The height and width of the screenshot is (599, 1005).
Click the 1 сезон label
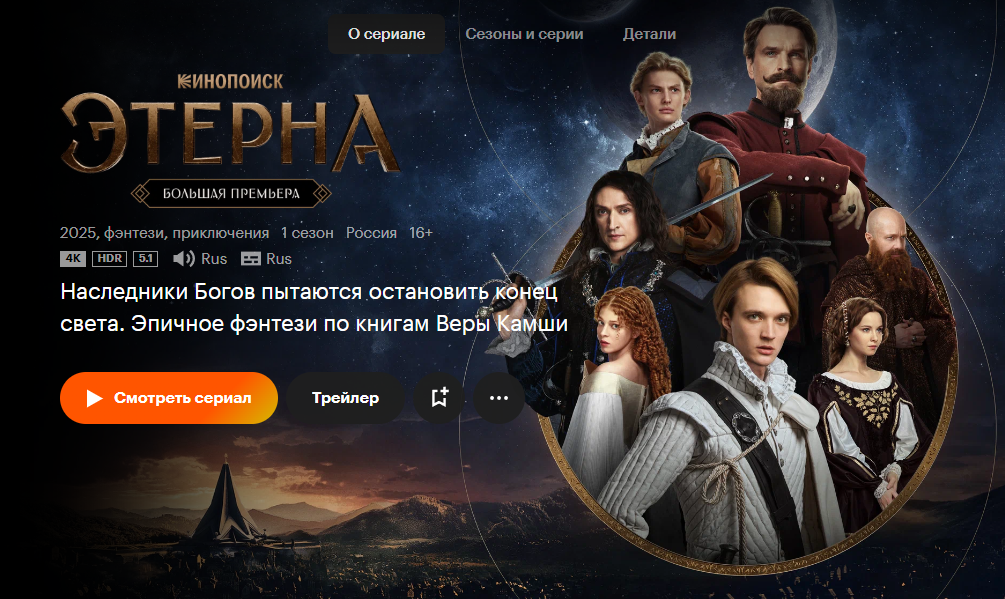point(307,233)
